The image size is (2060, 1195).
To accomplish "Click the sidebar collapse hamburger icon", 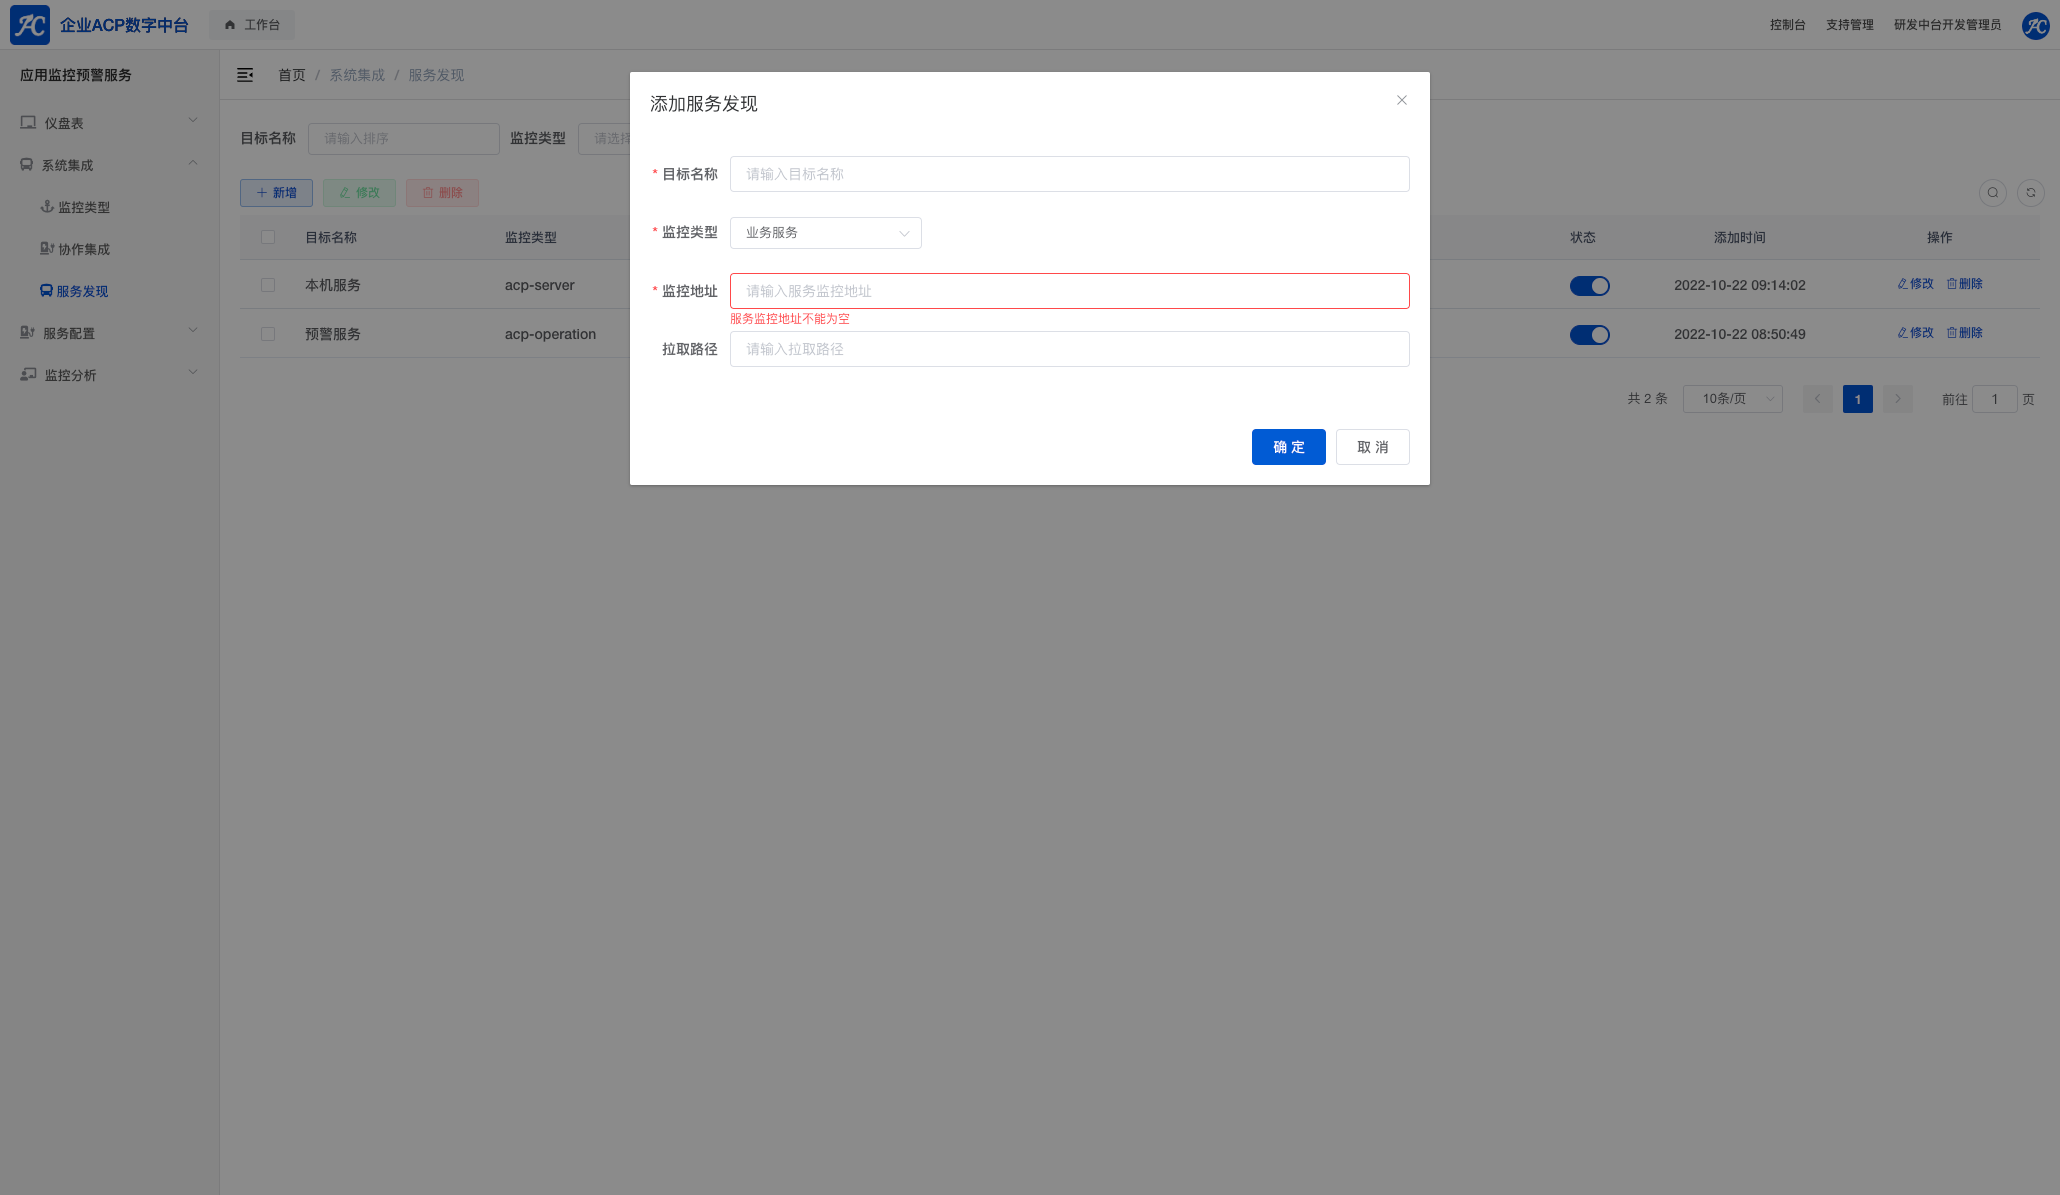I will [x=245, y=75].
